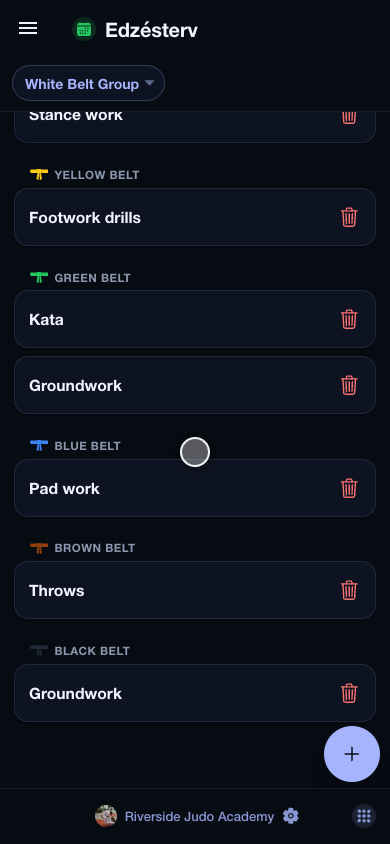Select the Pad work card
The height and width of the screenshot is (844, 390).
click(x=195, y=488)
